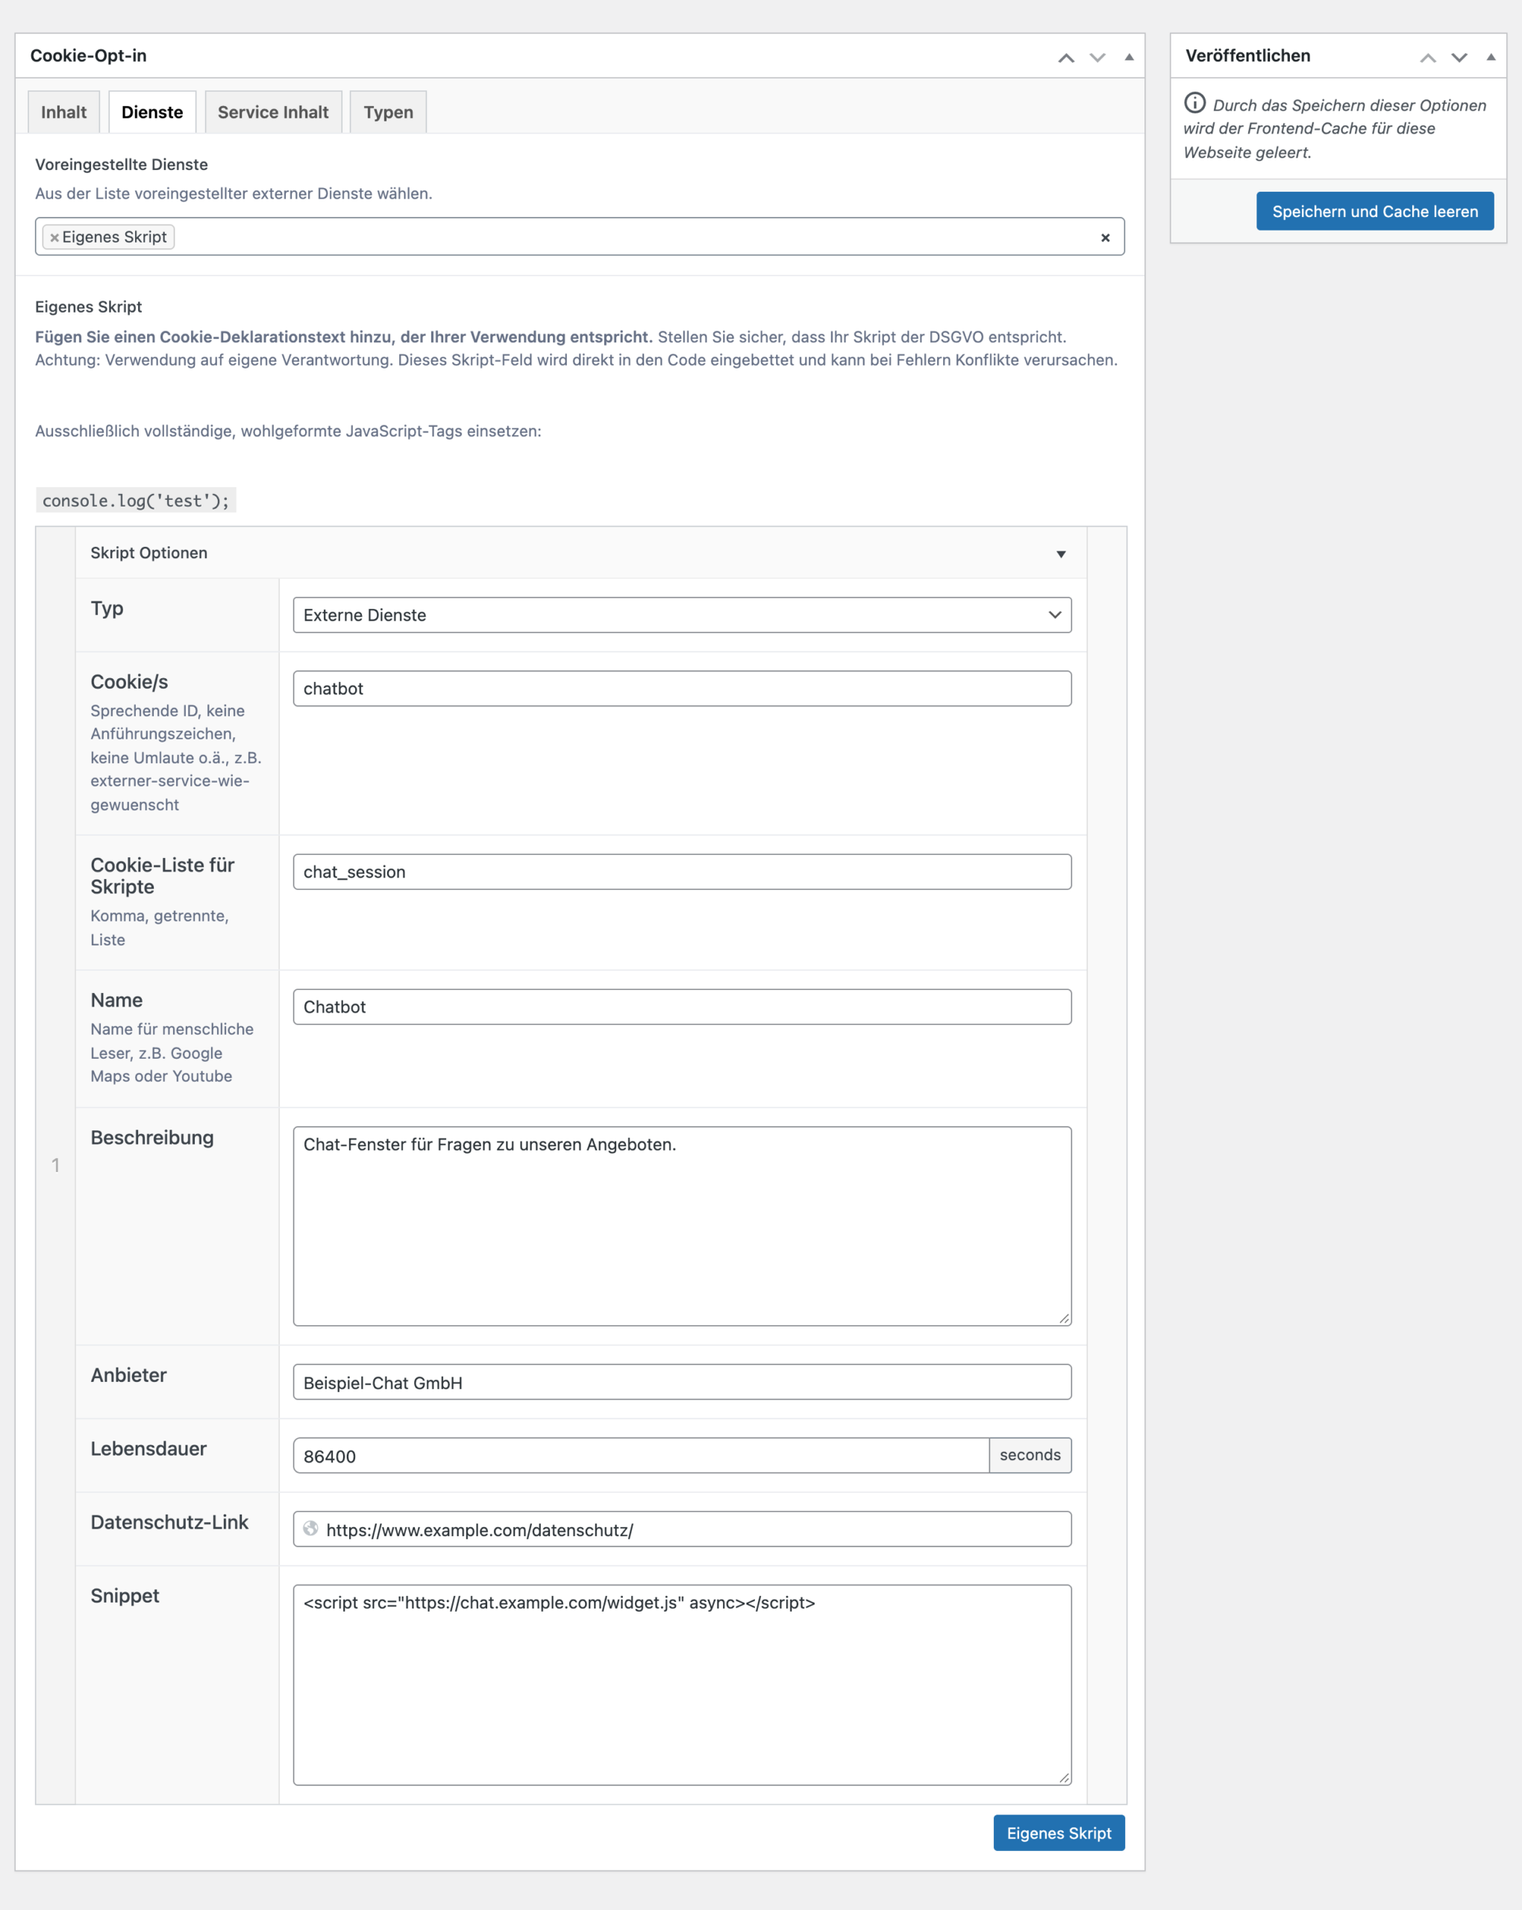Switch to the Inhalt tab
1522x1910 pixels.
[x=64, y=112]
